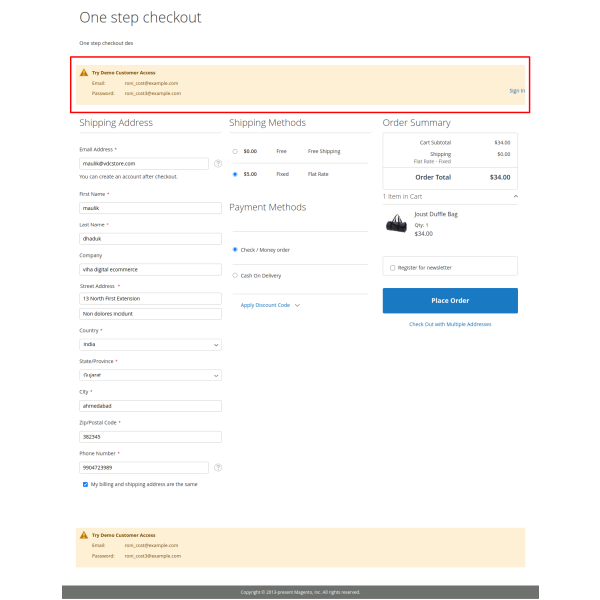Click into the First Name field
This screenshot has width=600, height=600.
coord(150,208)
